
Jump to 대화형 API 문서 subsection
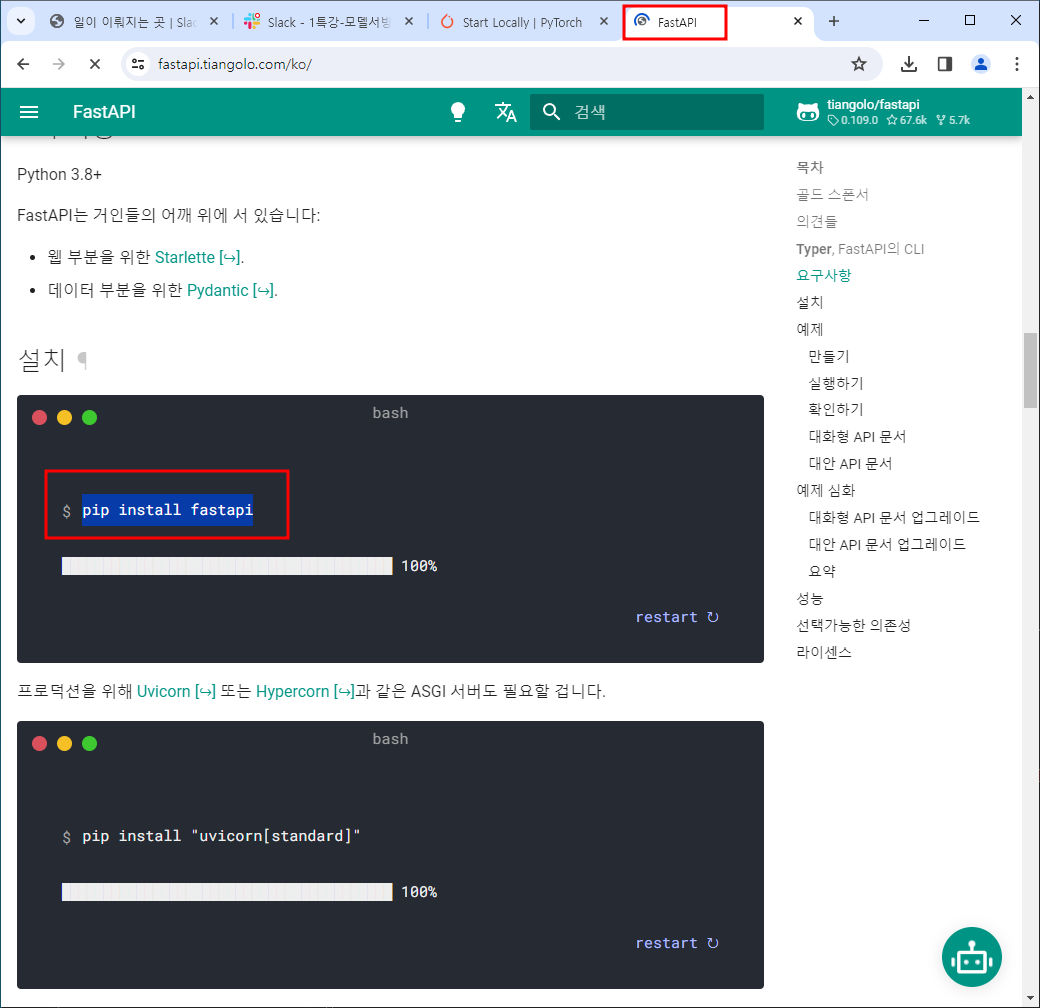pos(857,437)
